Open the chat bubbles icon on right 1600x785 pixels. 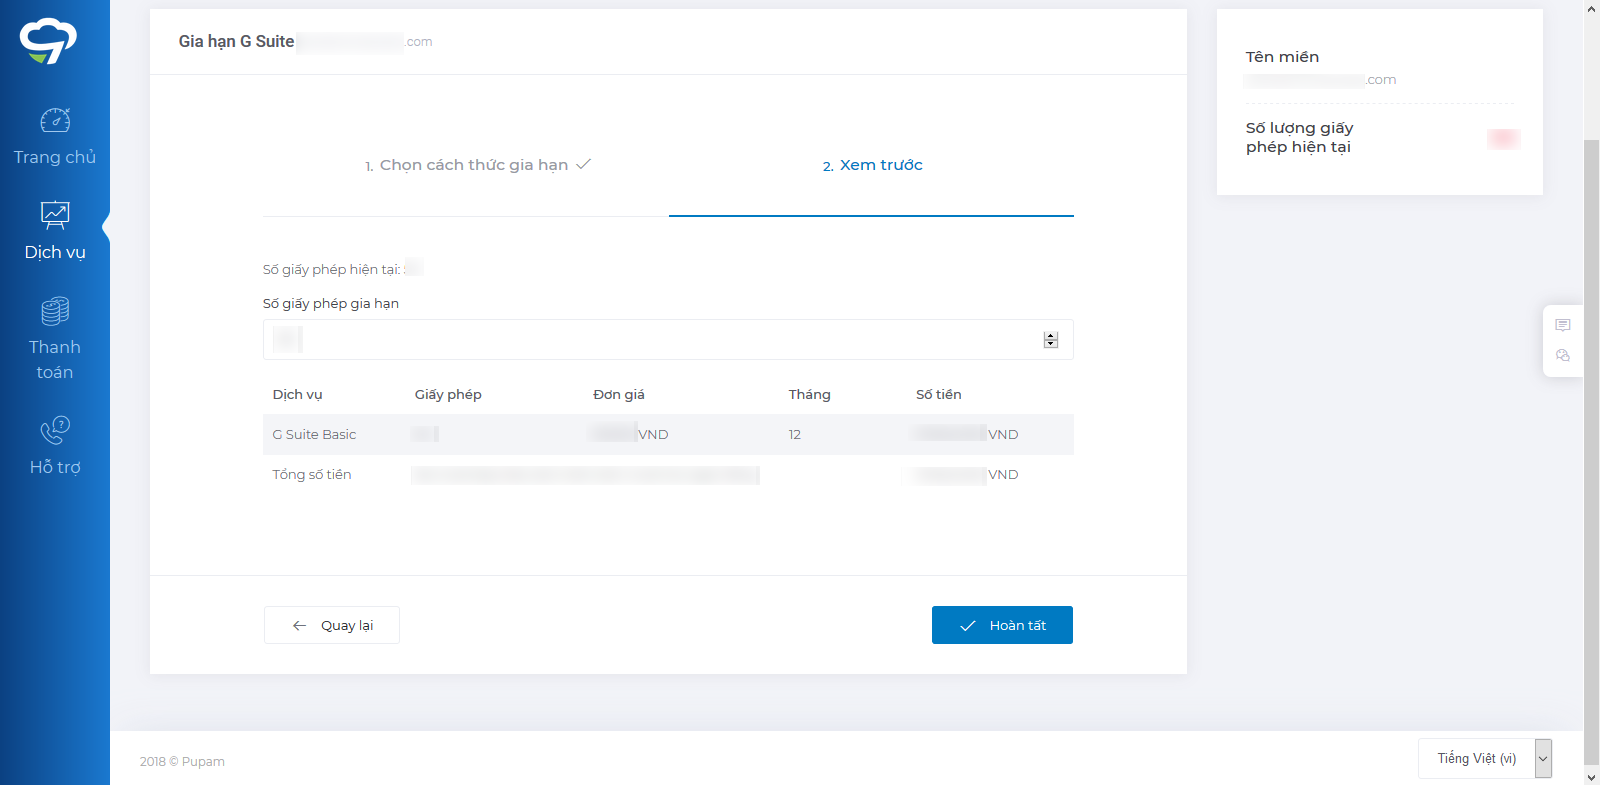click(1563, 355)
